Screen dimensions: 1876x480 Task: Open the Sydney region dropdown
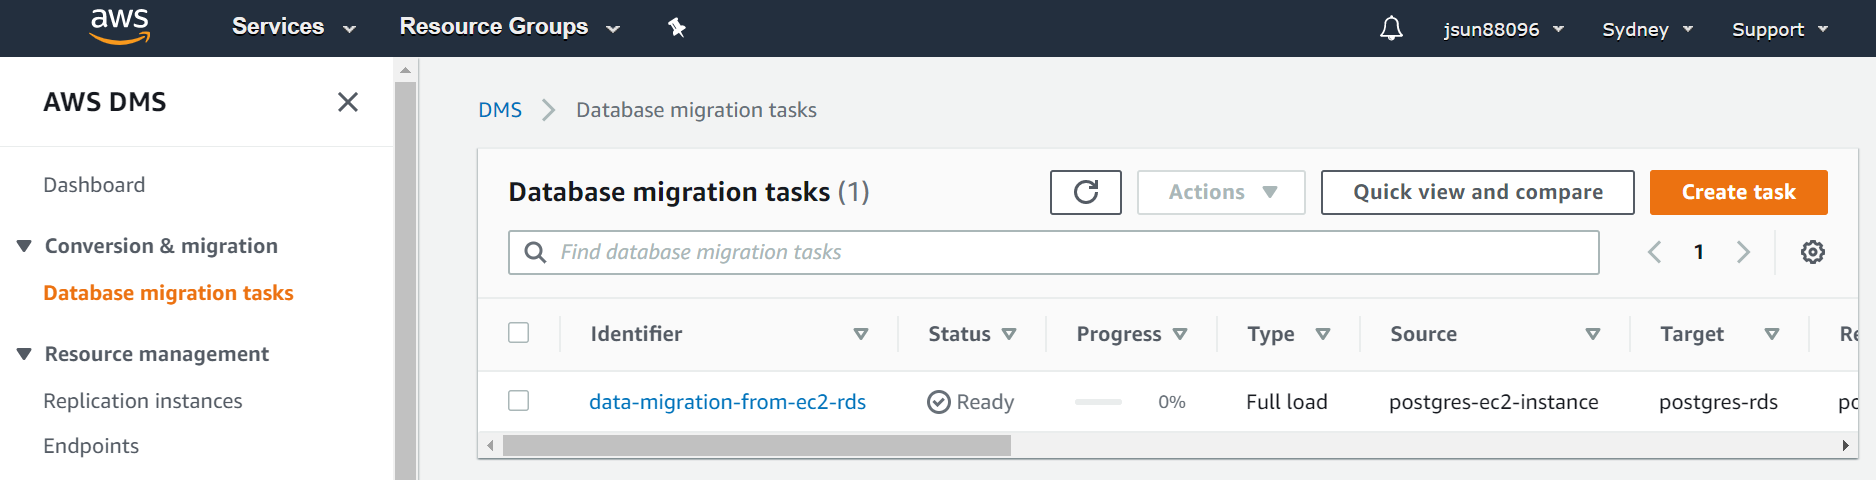1646,29
